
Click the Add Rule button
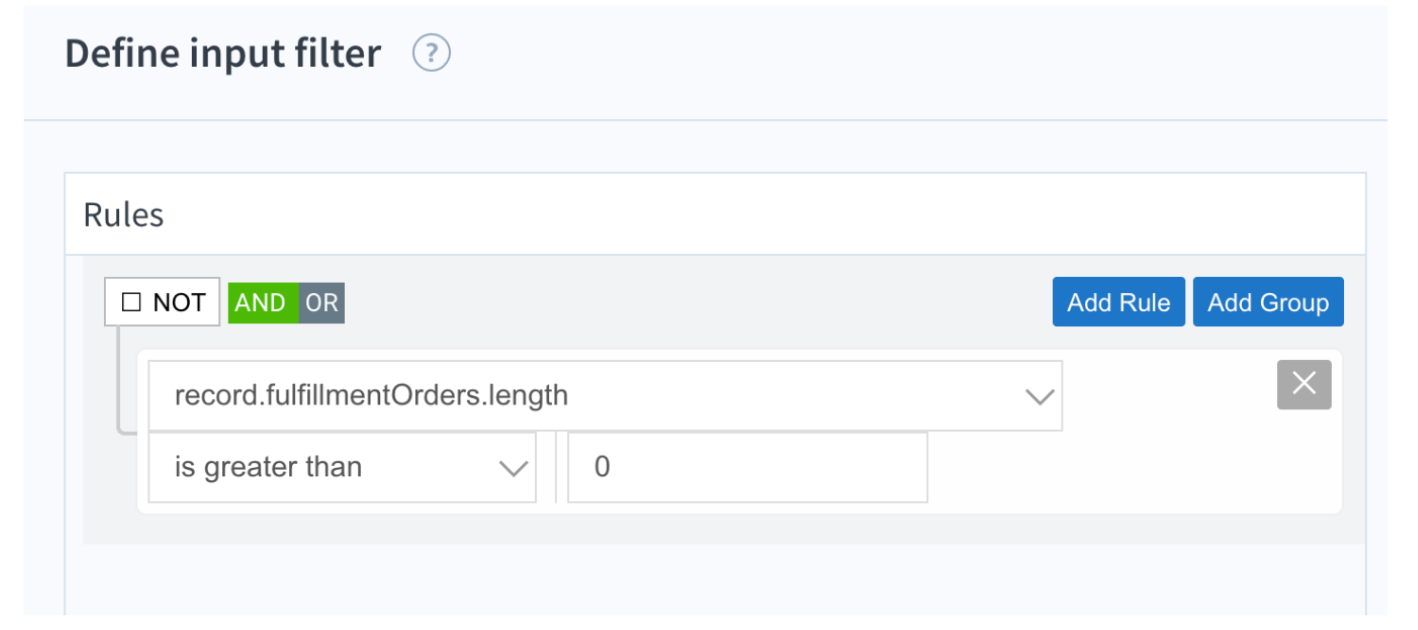pyautogui.click(x=1118, y=302)
